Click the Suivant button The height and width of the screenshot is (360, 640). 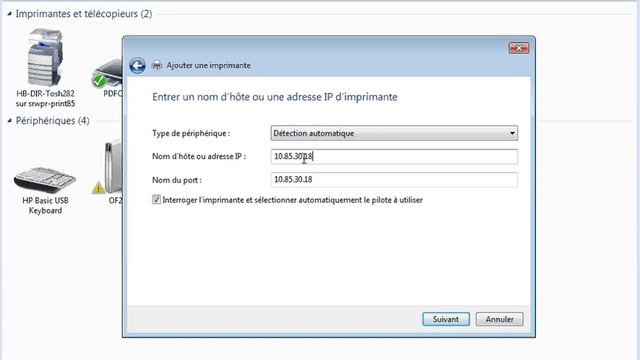(x=446, y=319)
